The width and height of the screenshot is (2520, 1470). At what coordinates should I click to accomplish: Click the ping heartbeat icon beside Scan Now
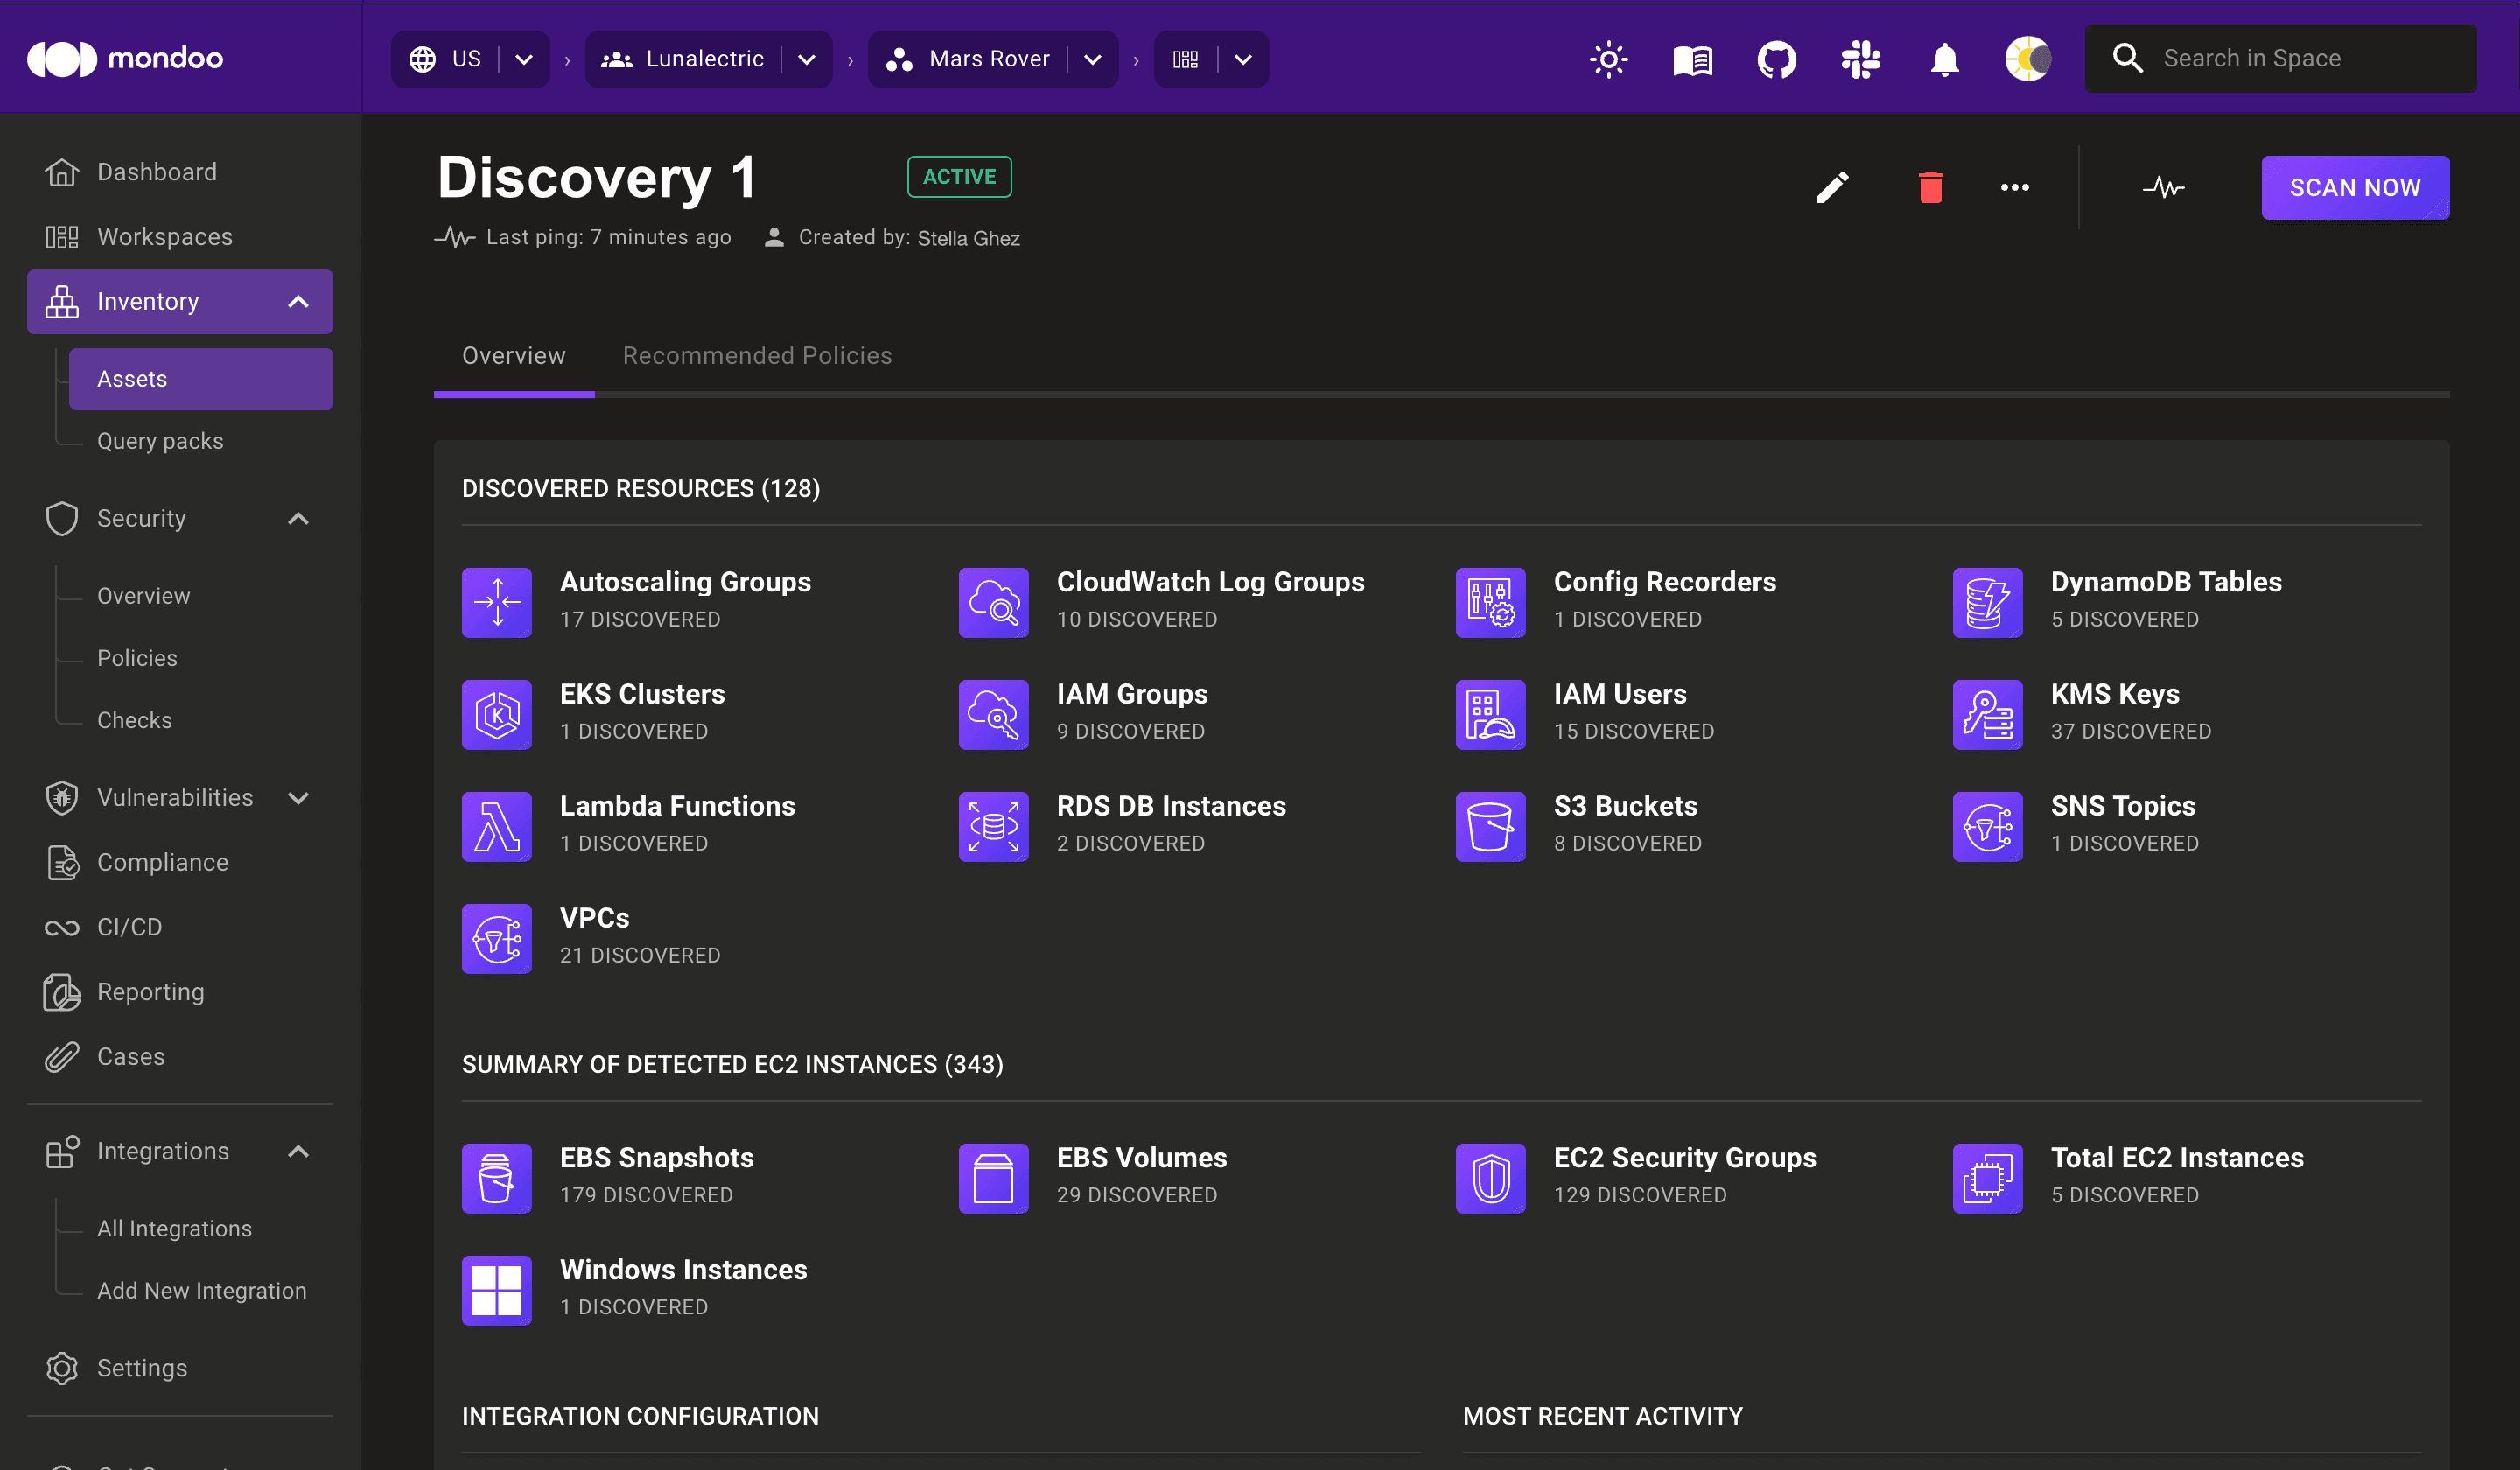(x=2163, y=187)
